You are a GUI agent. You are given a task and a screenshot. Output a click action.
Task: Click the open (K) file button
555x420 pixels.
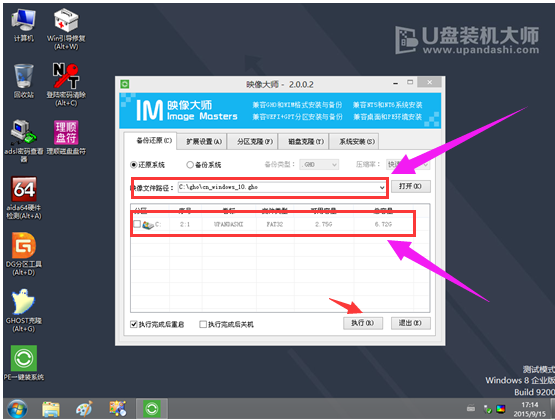tap(411, 186)
